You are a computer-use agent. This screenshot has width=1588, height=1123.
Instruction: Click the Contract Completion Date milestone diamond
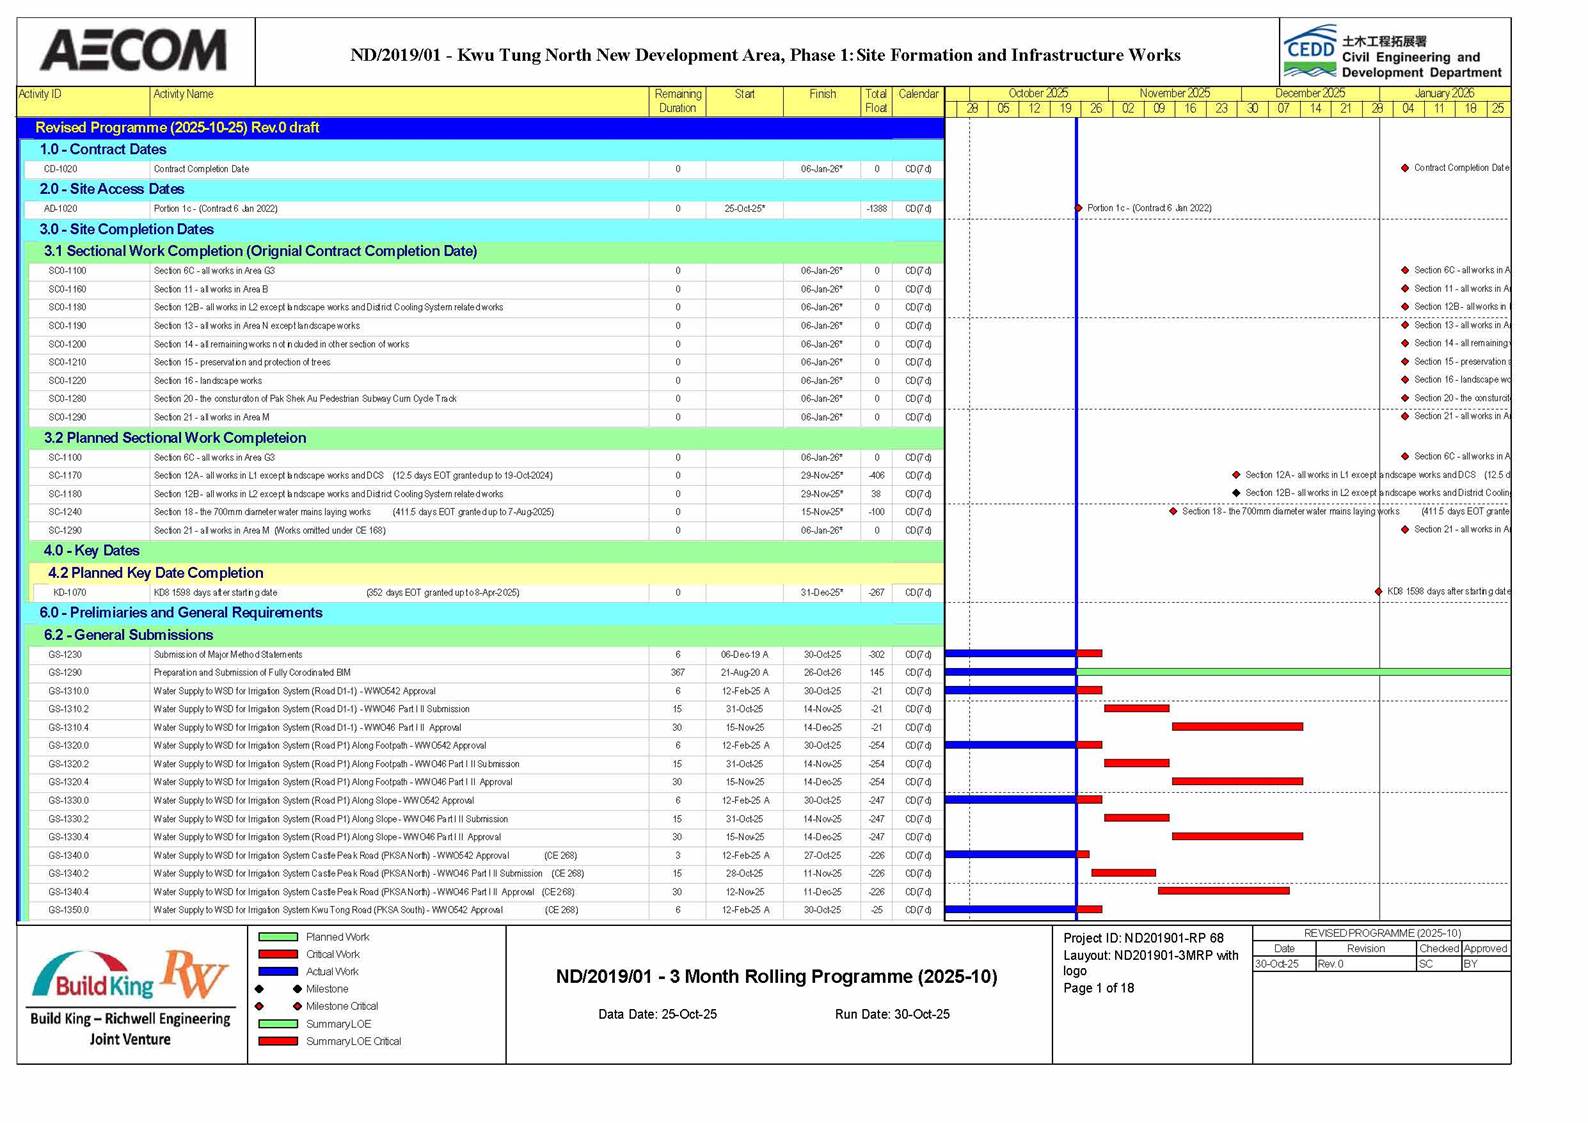coord(1405,168)
